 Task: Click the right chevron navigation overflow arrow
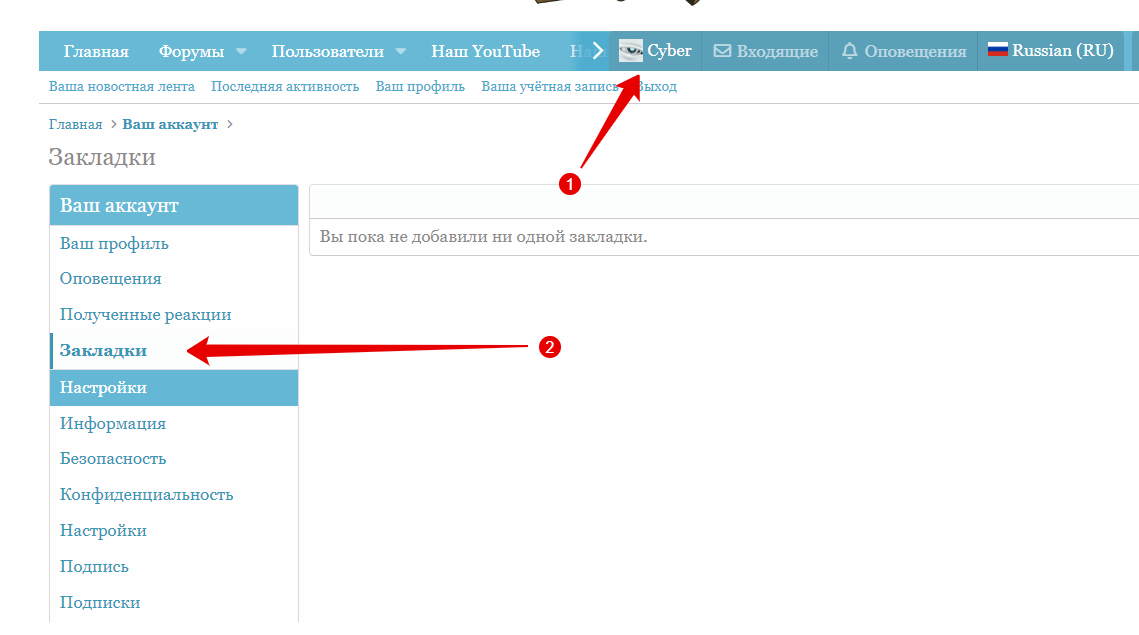point(598,51)
